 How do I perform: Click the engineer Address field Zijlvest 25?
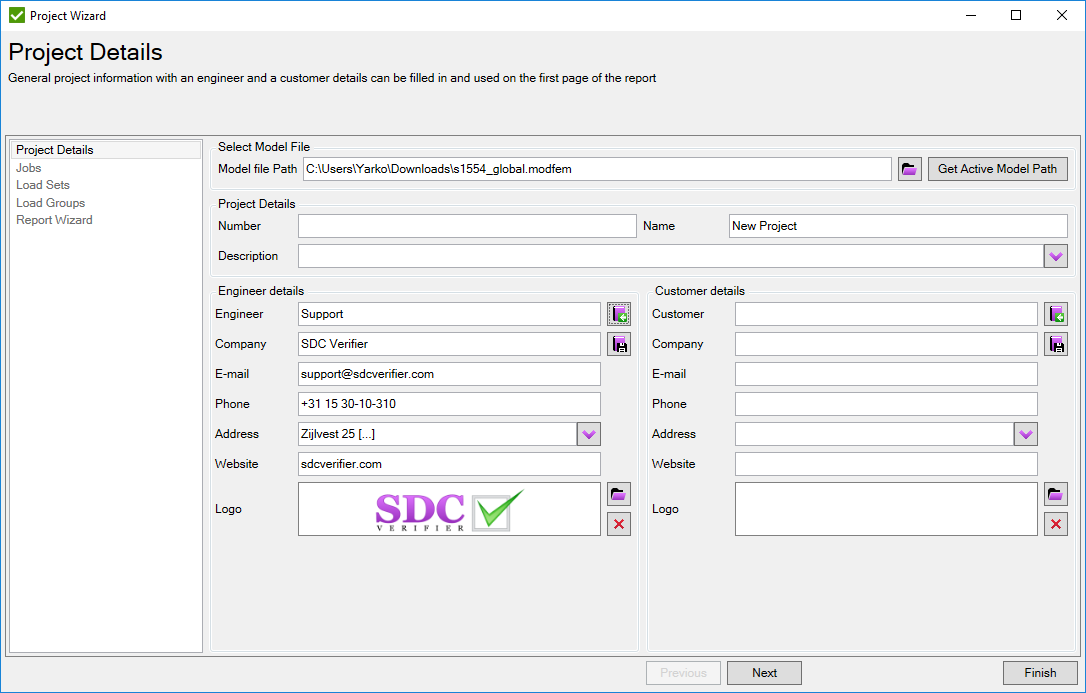click(438, 434)
